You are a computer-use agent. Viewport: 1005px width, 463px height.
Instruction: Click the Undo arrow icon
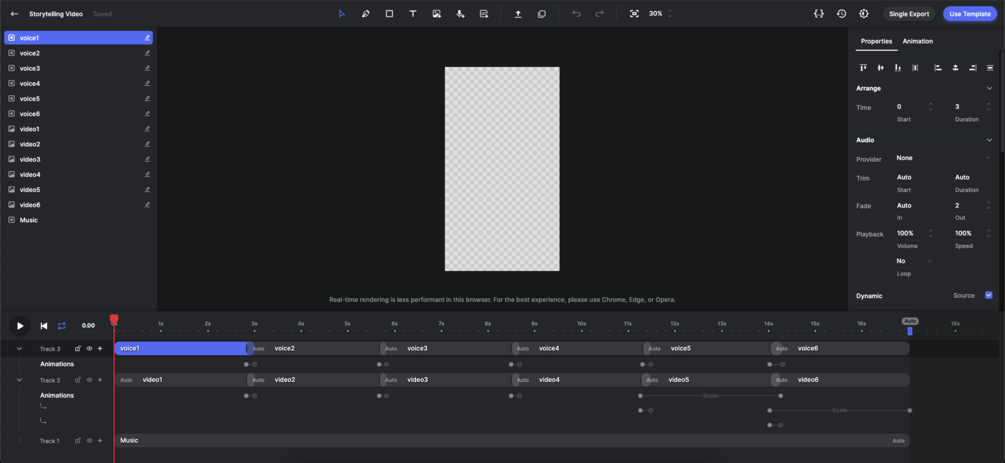576,13
